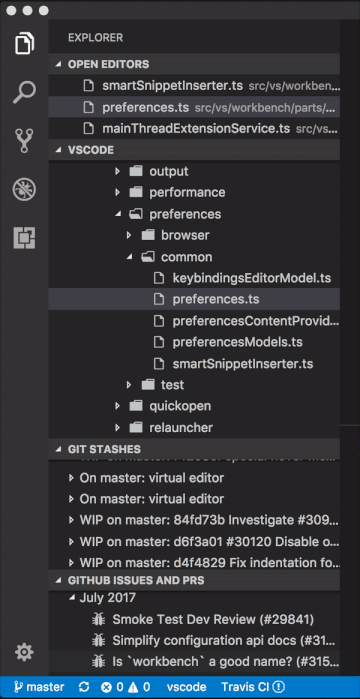Open preferencesModels.ts file
Screen dimensions: 360x699
tap(194, 342)
